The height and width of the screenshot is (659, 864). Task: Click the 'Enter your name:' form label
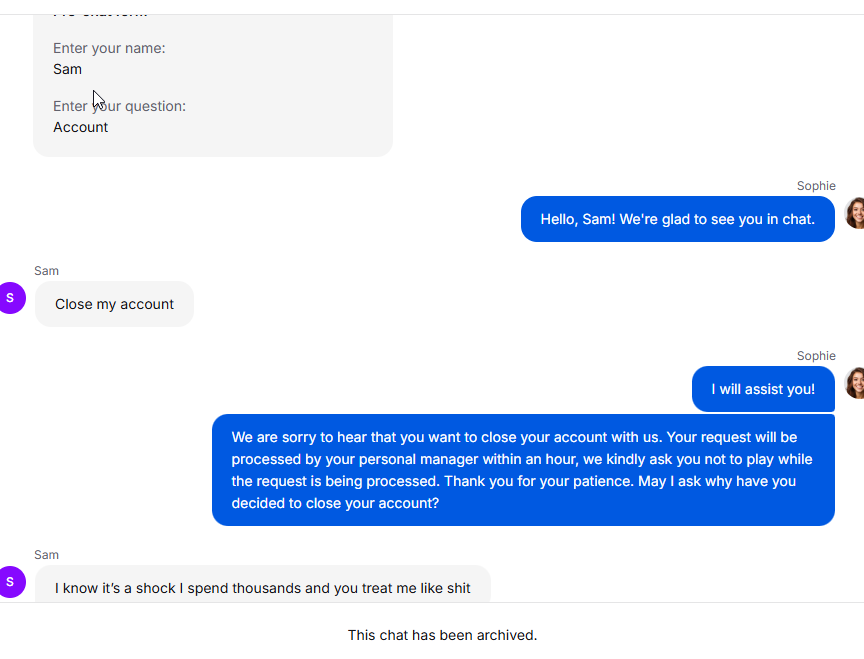109,48
